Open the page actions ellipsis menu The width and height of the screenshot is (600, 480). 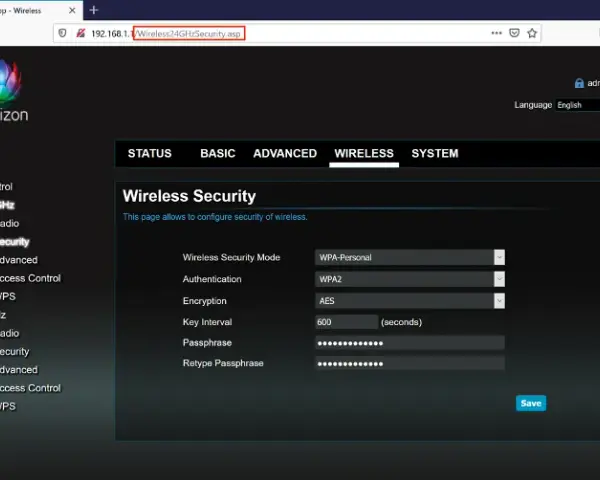496,33
